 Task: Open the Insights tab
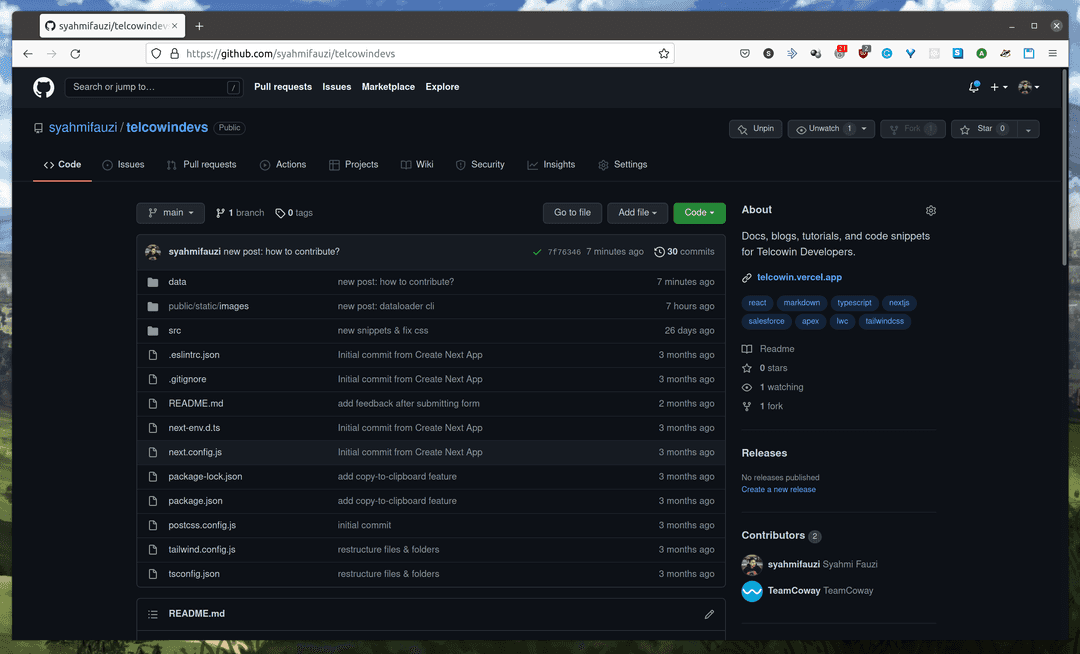tap(551, 165)
